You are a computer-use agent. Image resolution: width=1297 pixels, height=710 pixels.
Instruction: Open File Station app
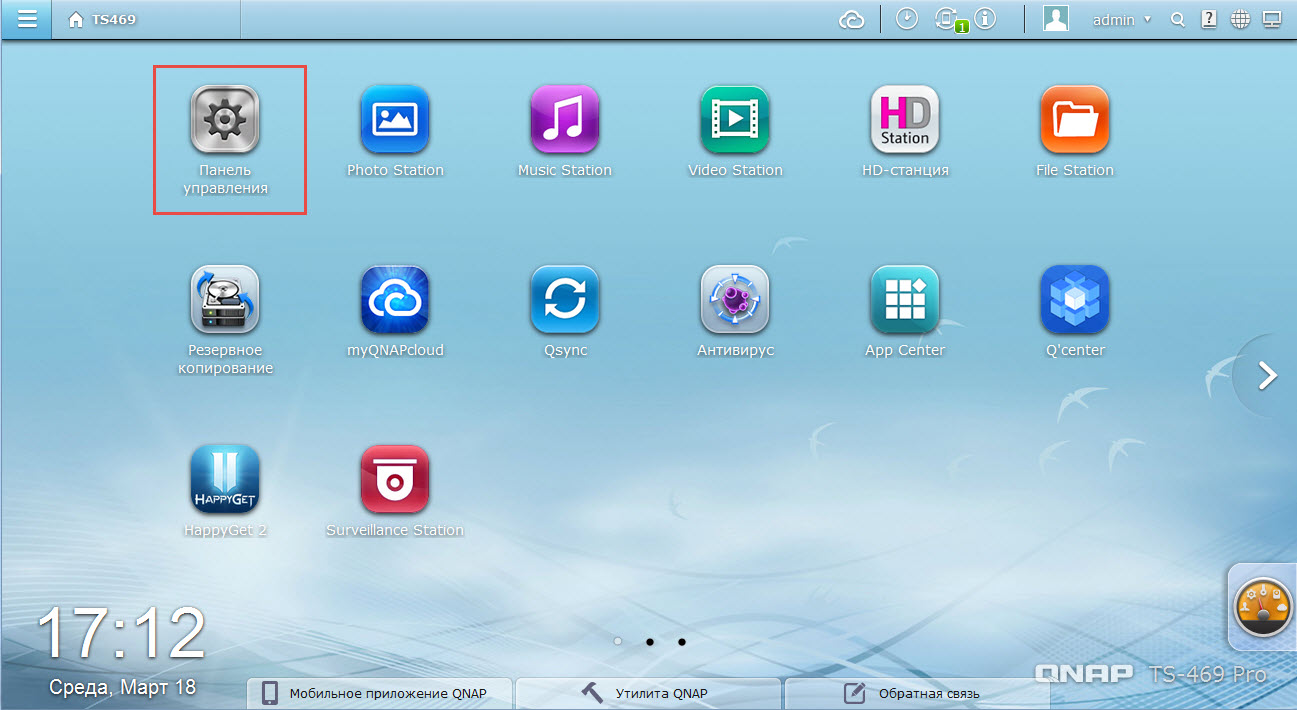coord(1075,121)
